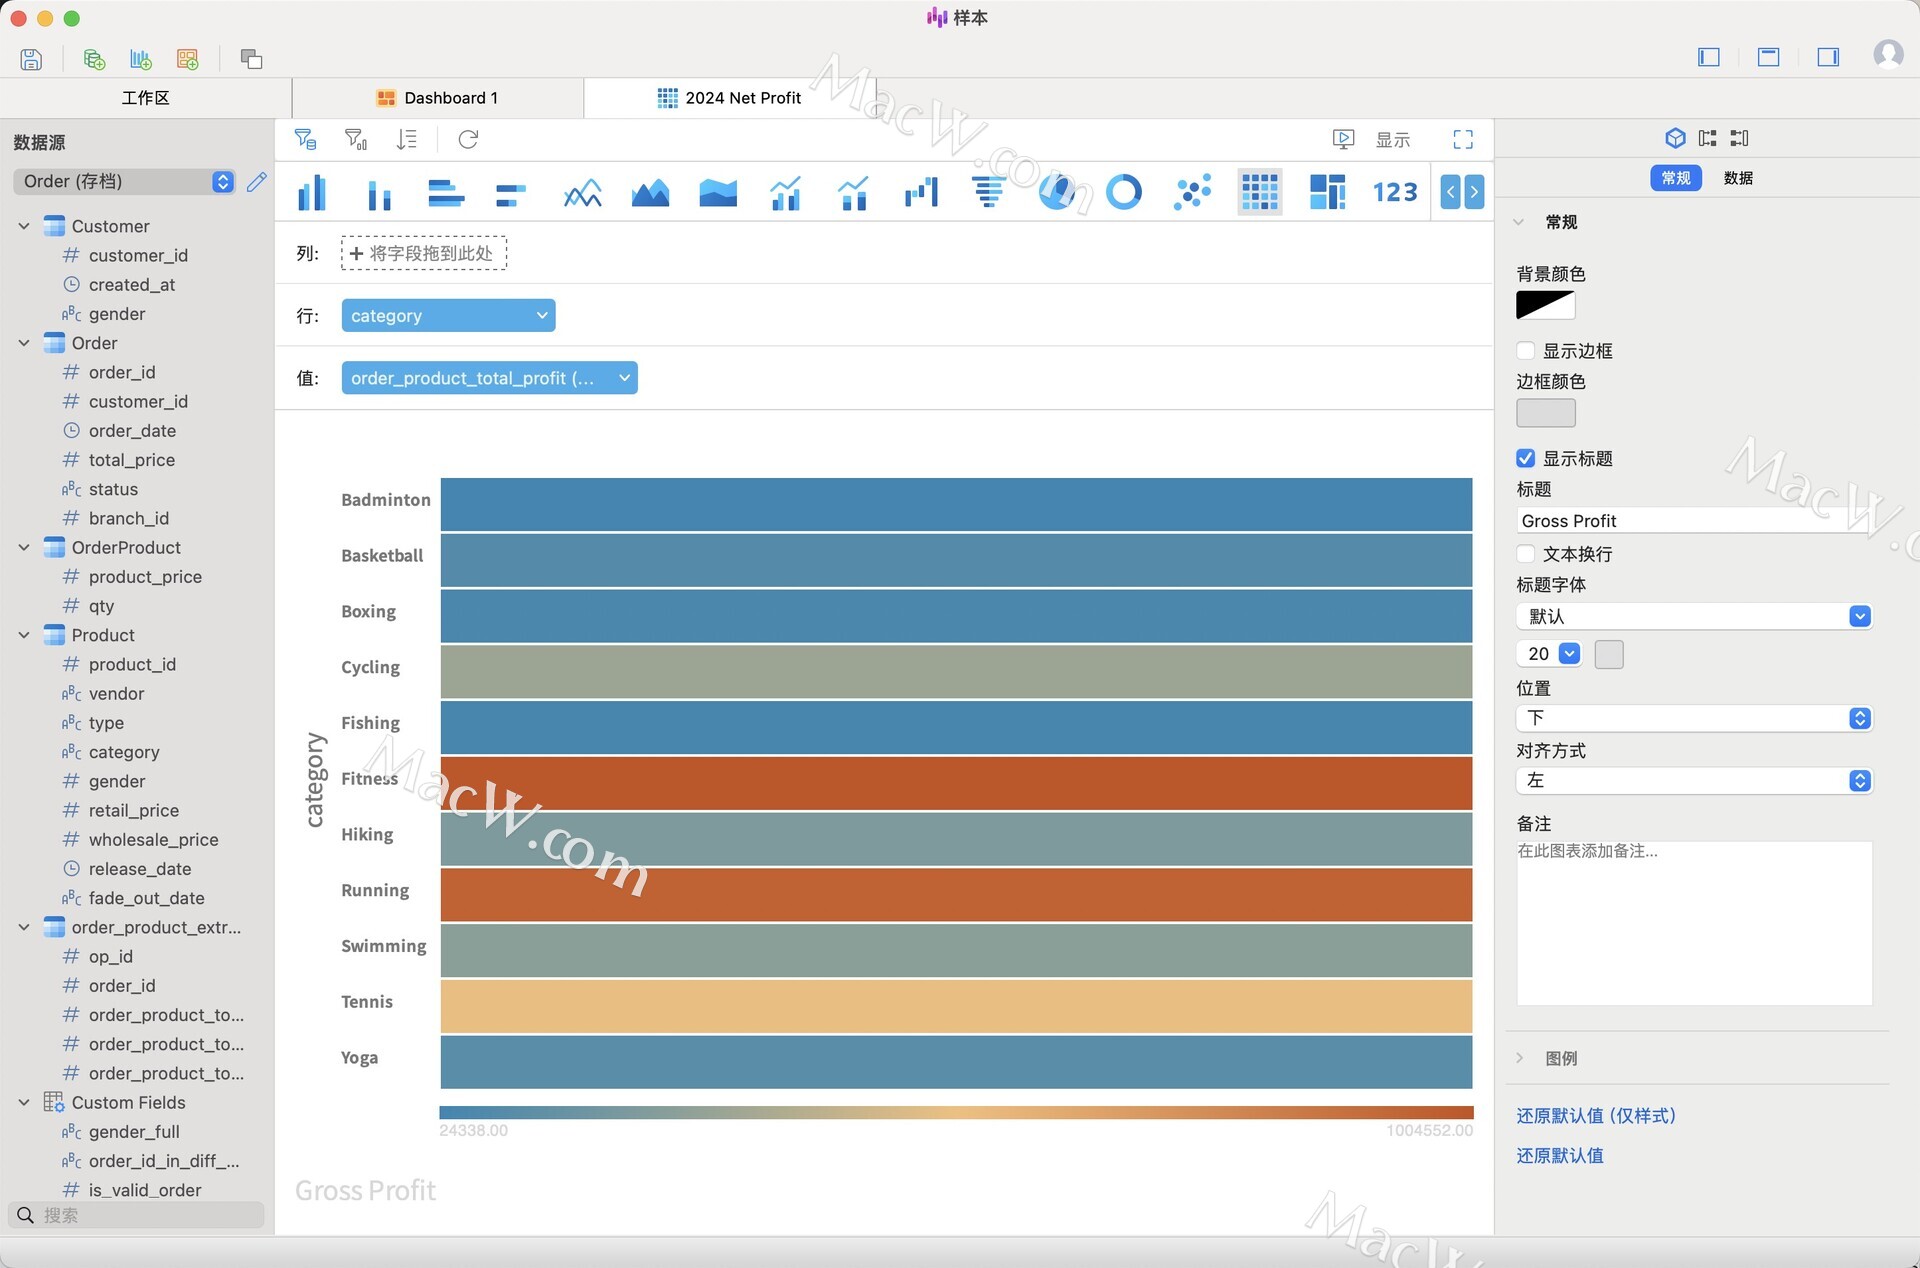Select the 常规 properties tab
The height and width of the screenshot is (1268, 1920).
[1676, 178]
